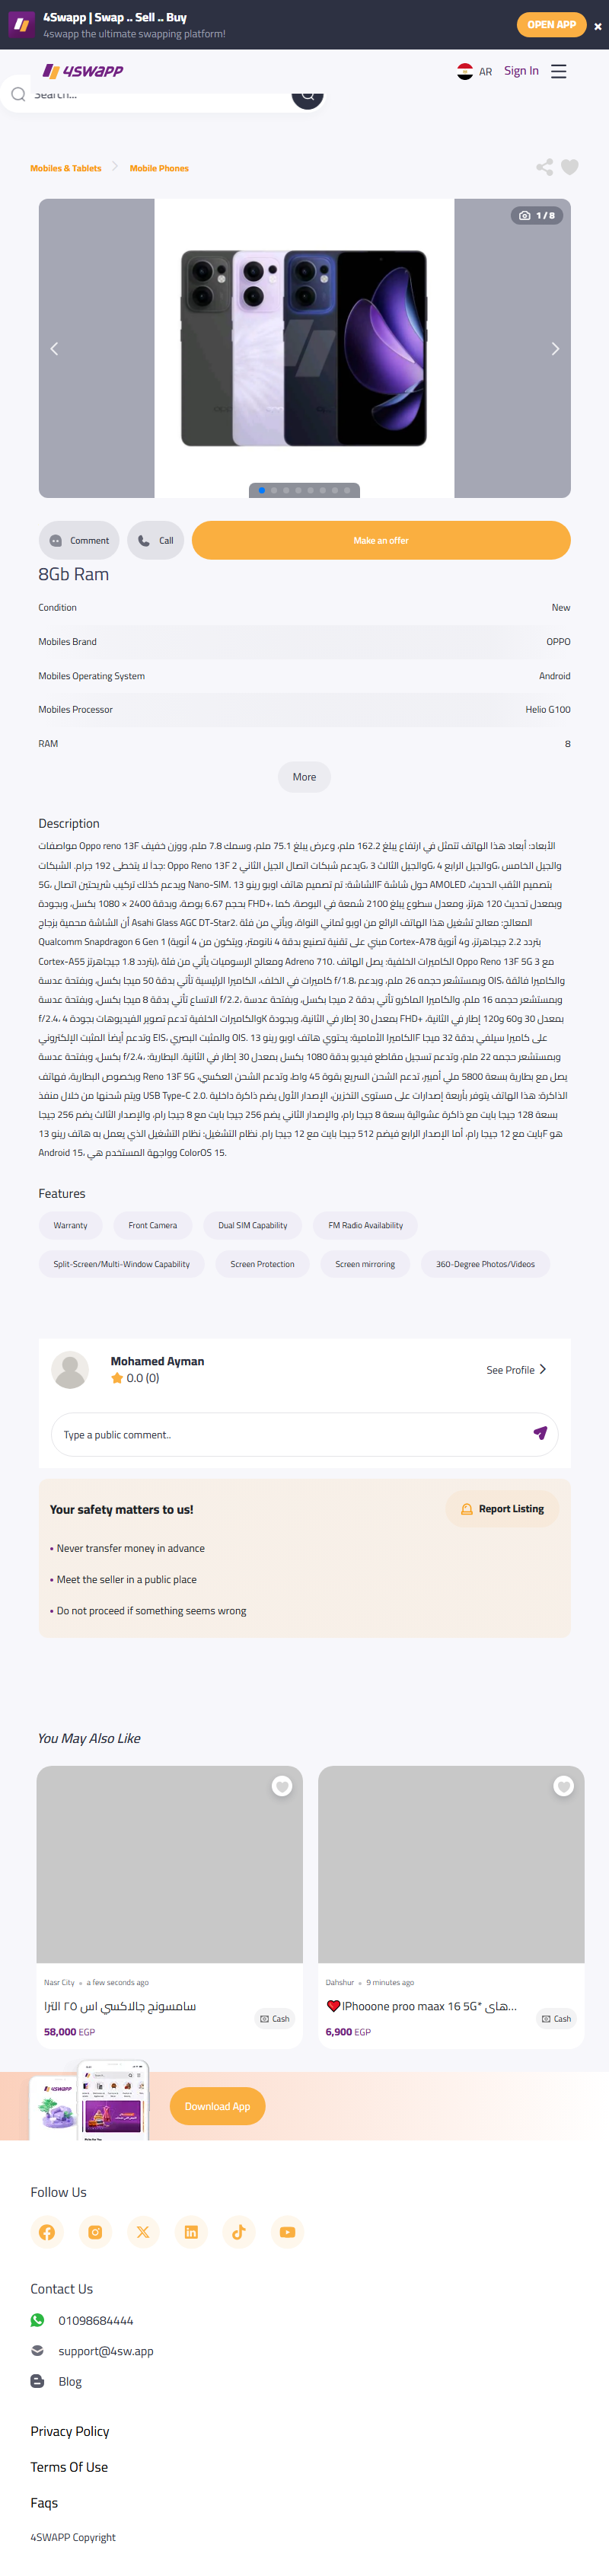Click the Make an offer button

point(381,540)
